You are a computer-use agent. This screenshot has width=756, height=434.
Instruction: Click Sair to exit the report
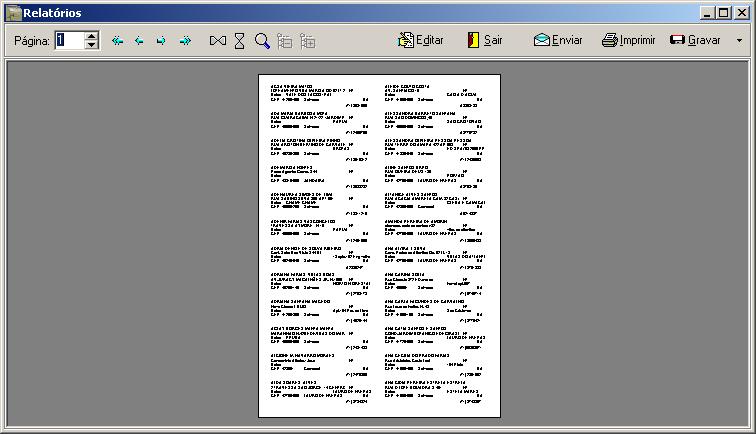coord(485,40)
